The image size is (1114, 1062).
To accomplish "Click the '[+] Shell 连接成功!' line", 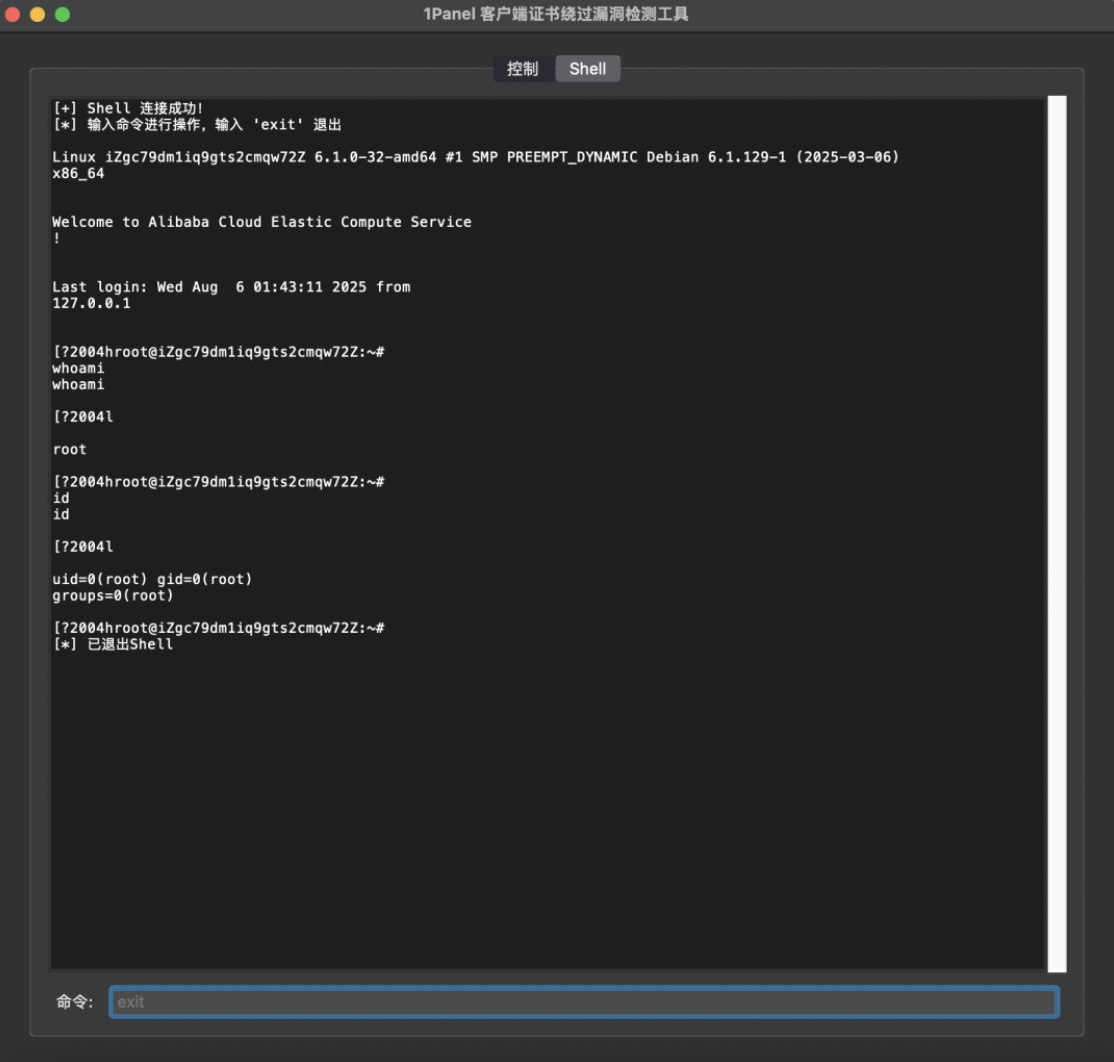I will point(129,108).
